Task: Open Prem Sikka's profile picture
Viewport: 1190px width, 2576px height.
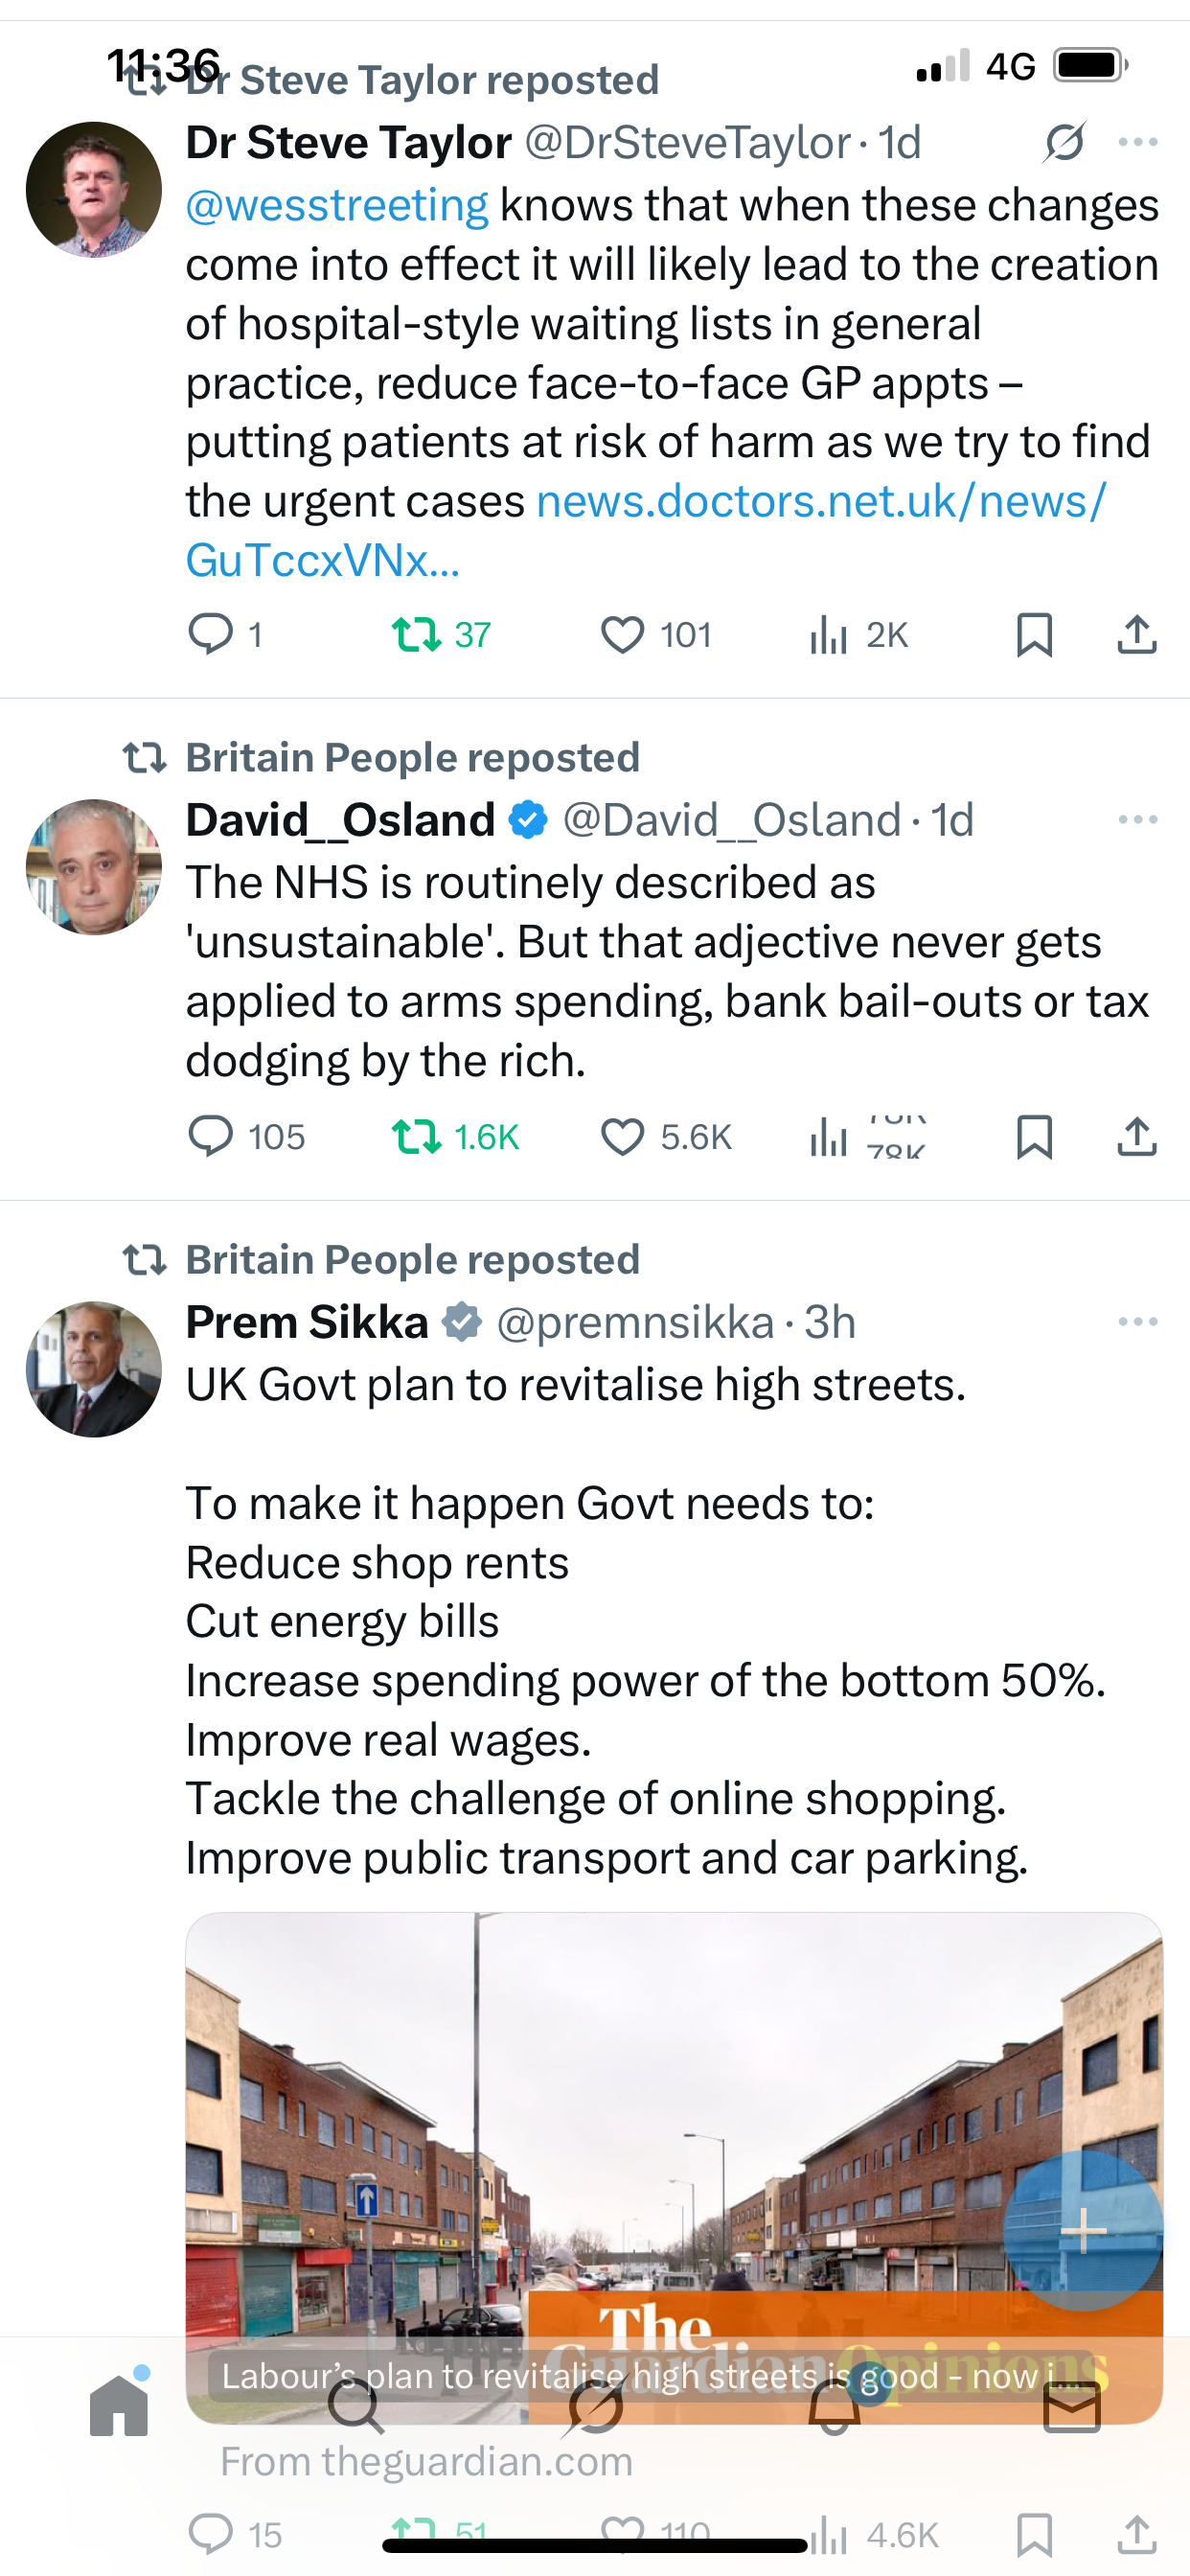Action: pyautogui.click(x=93, y=1369)
